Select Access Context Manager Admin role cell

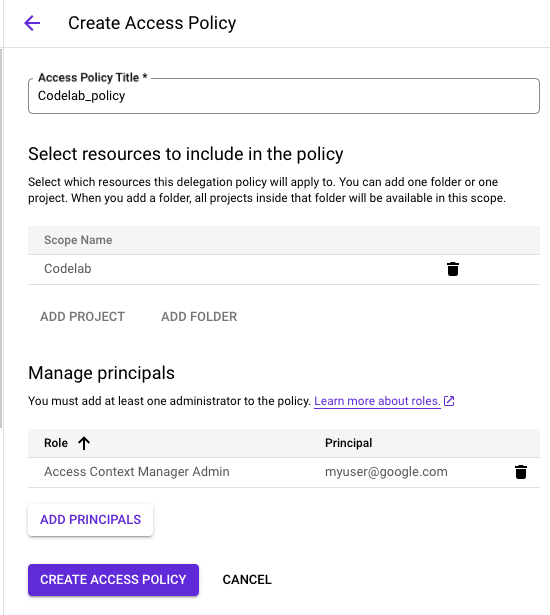tap(137, 472)
